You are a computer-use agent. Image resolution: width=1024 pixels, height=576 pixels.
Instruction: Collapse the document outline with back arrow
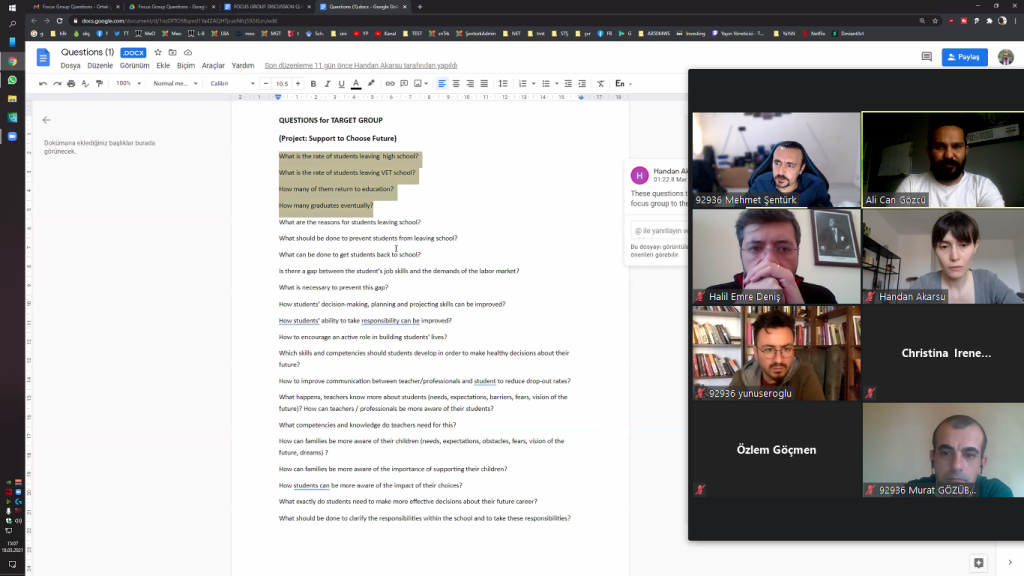click(46, 120)
